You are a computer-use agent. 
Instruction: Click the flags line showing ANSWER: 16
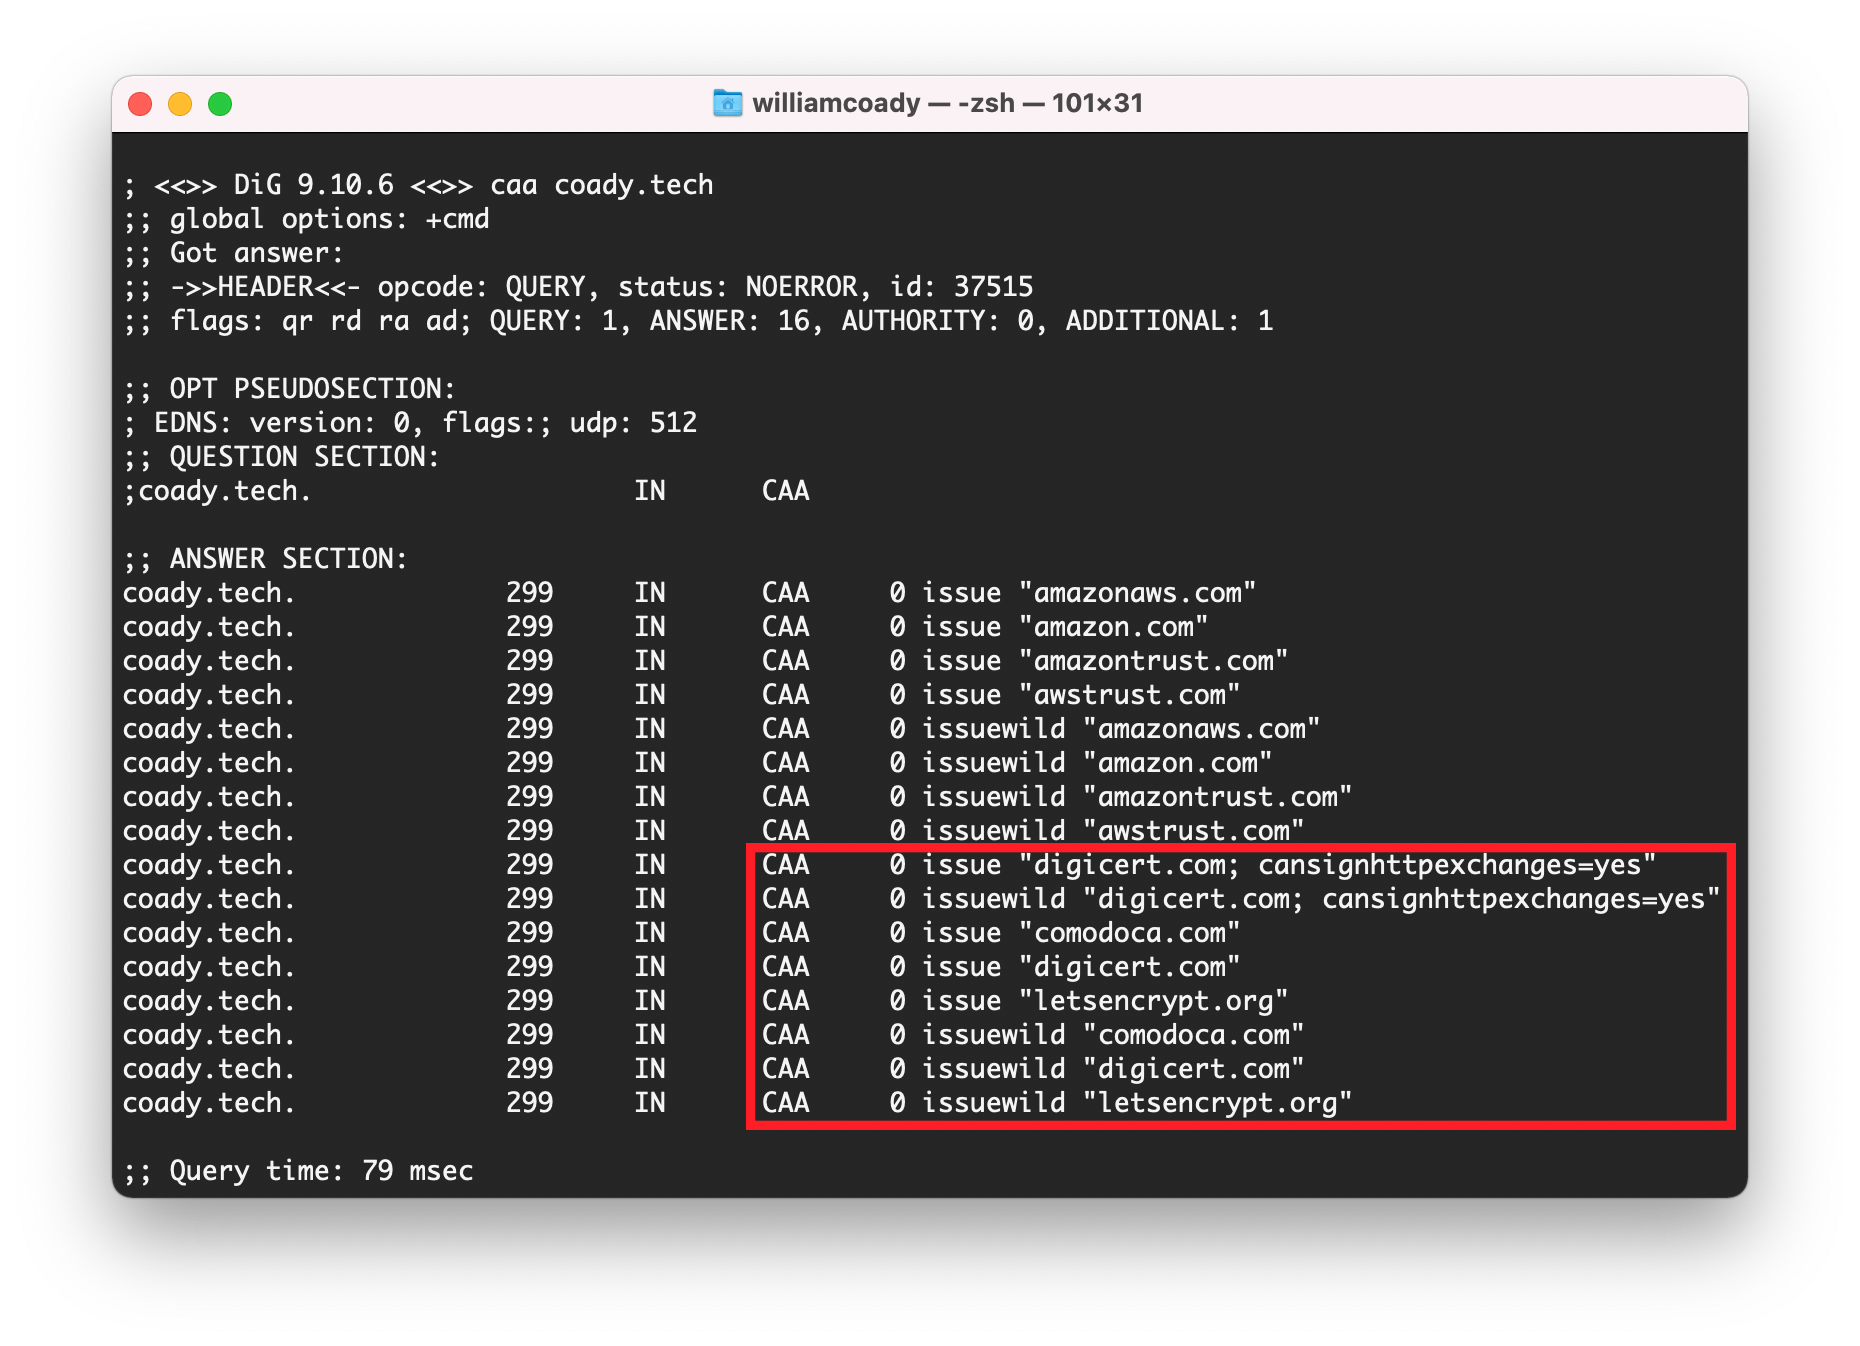pos(698,321)
